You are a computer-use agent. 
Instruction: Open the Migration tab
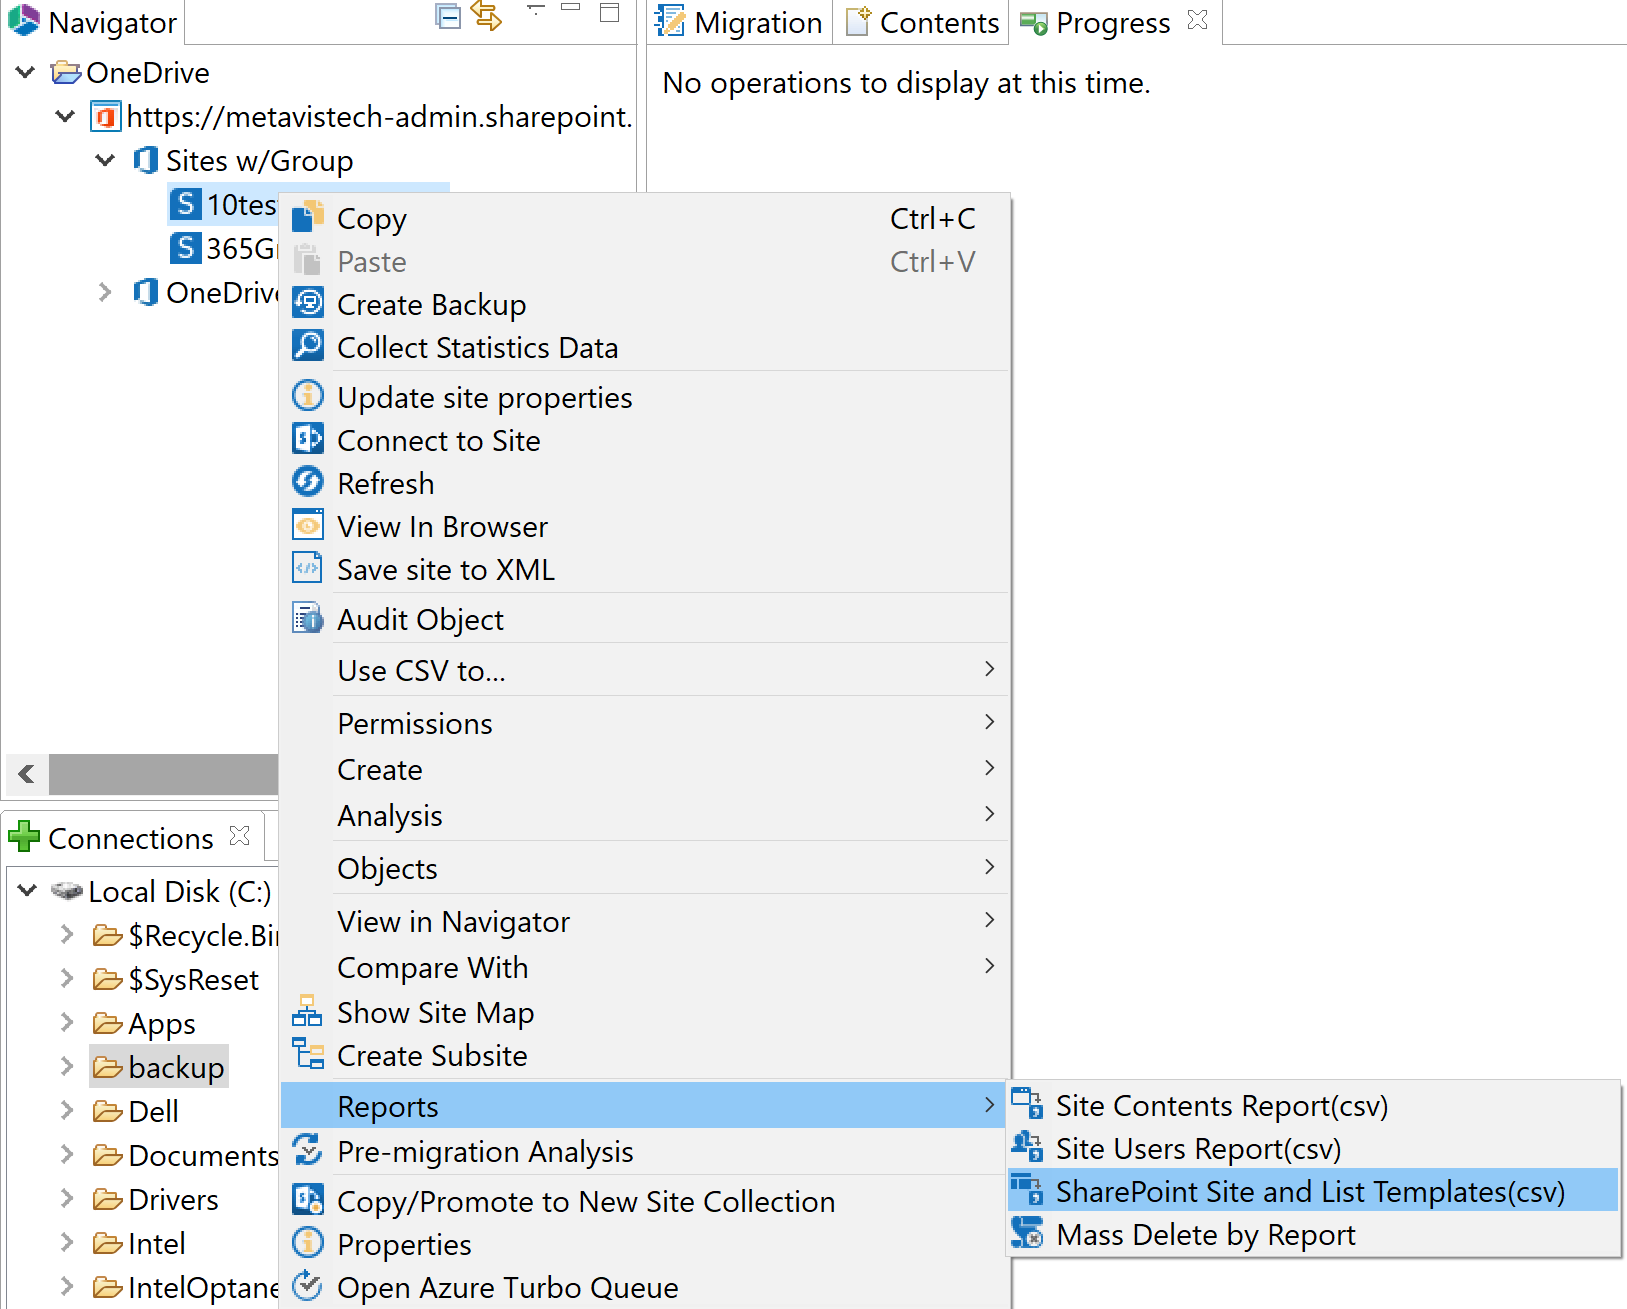[758, 22]
